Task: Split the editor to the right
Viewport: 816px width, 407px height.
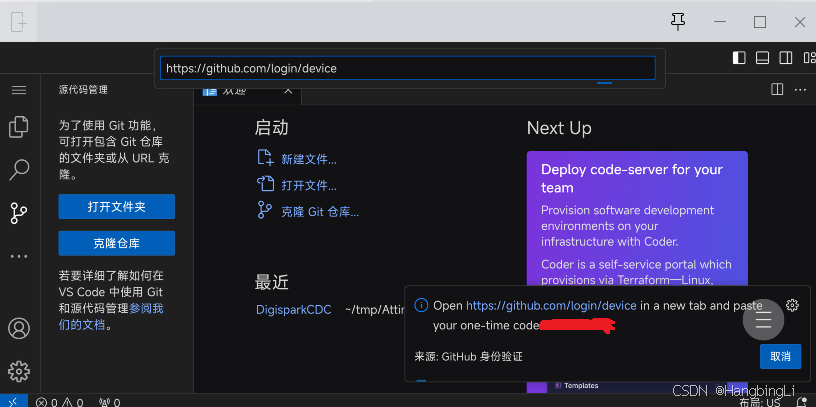Action: coord(777,90)
